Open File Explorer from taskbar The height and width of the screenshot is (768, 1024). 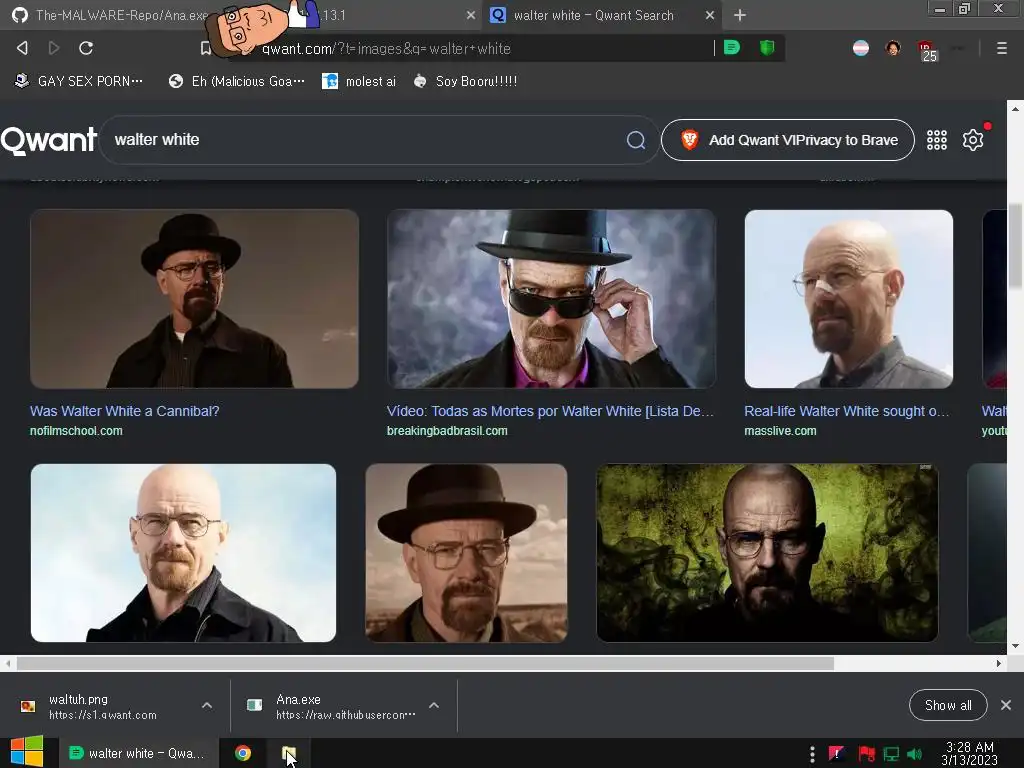point(289,754)
